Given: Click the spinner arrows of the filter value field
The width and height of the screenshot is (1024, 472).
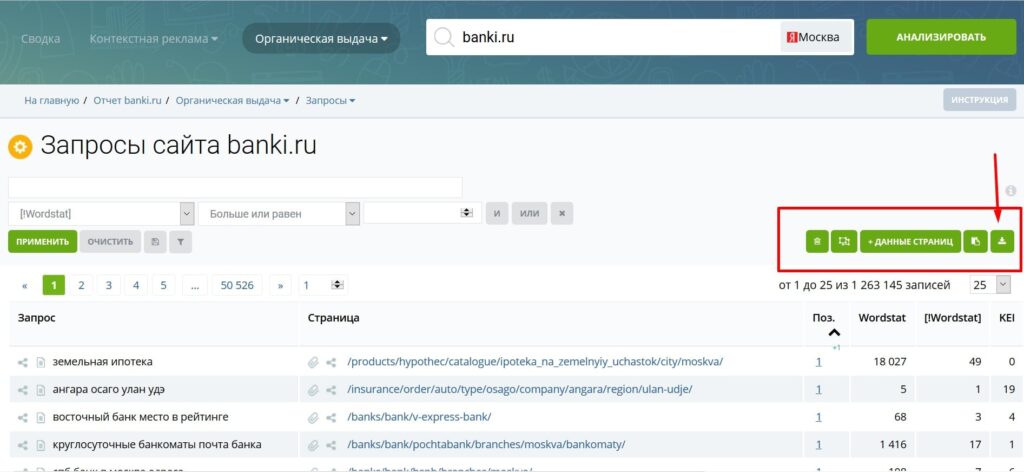Looking at the screenshot, I should tap(466, 213).
